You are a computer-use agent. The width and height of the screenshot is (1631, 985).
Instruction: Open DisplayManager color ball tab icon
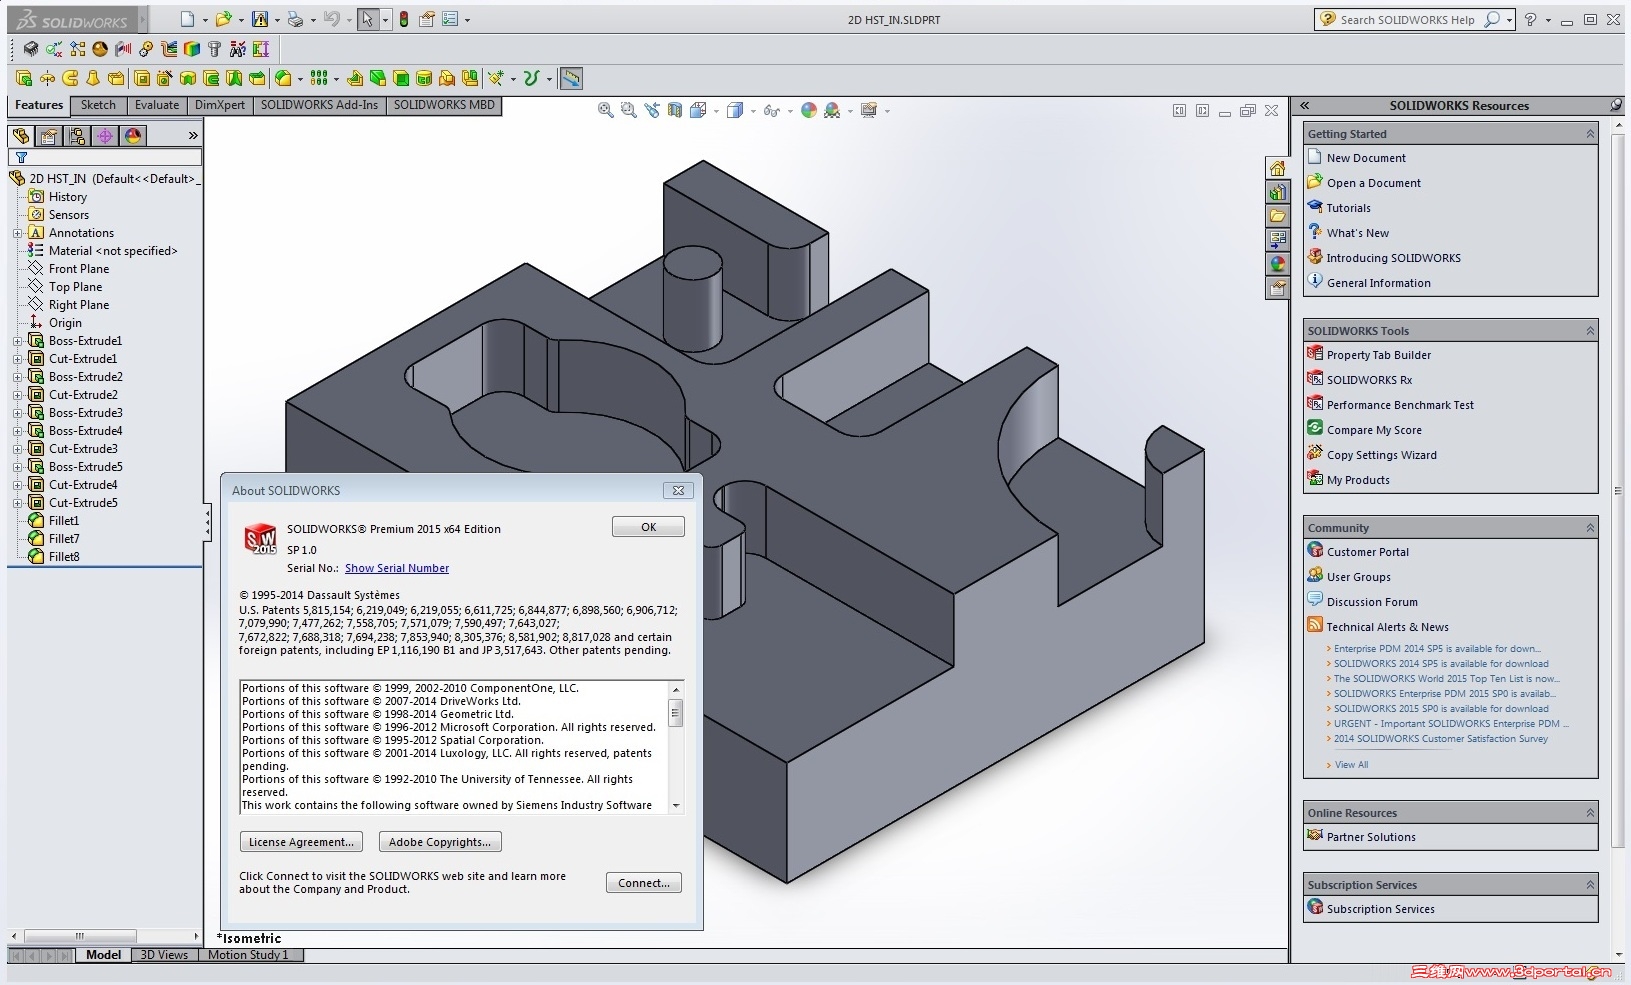[x=133, y=136]
